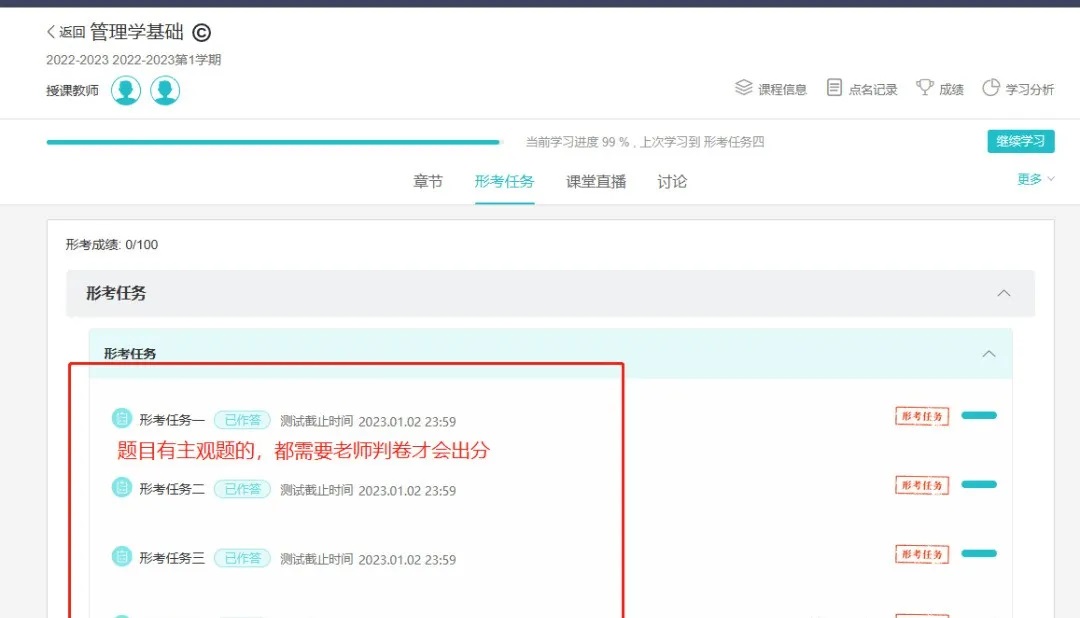Collapse the gray 形考任务 section chevron
Image resolution: width=1080 pixels, height=618 pixels.
[1004, 294]
